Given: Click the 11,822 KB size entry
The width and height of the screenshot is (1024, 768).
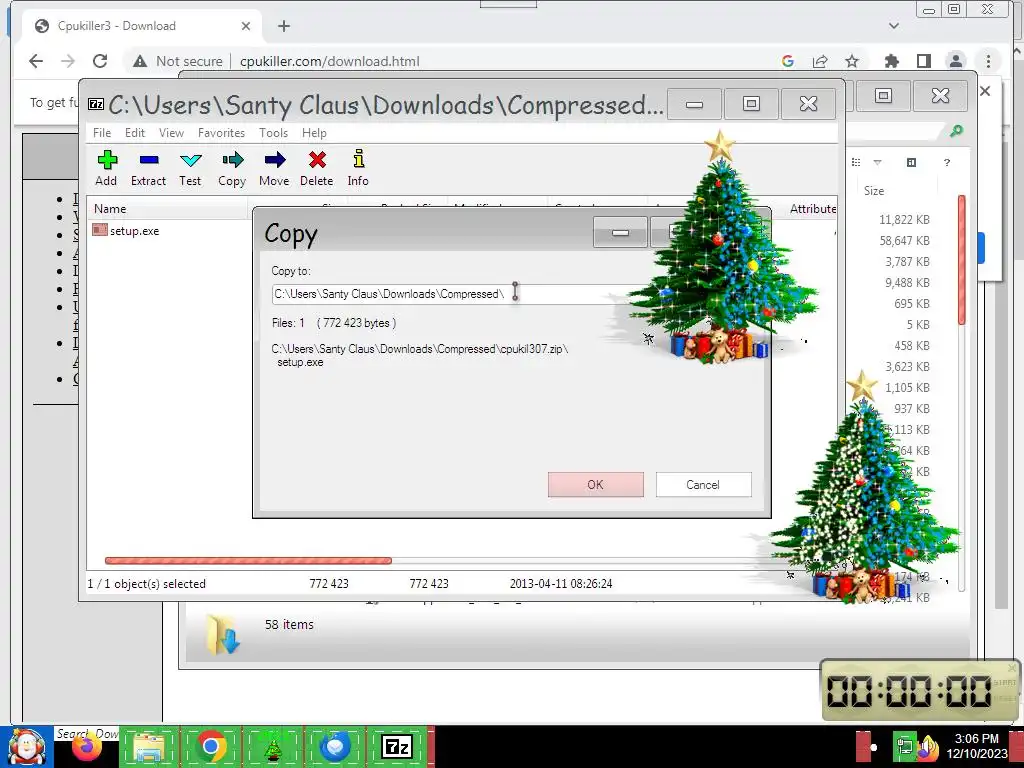Looking at the screenshot, I should click(x=904, y=220).
